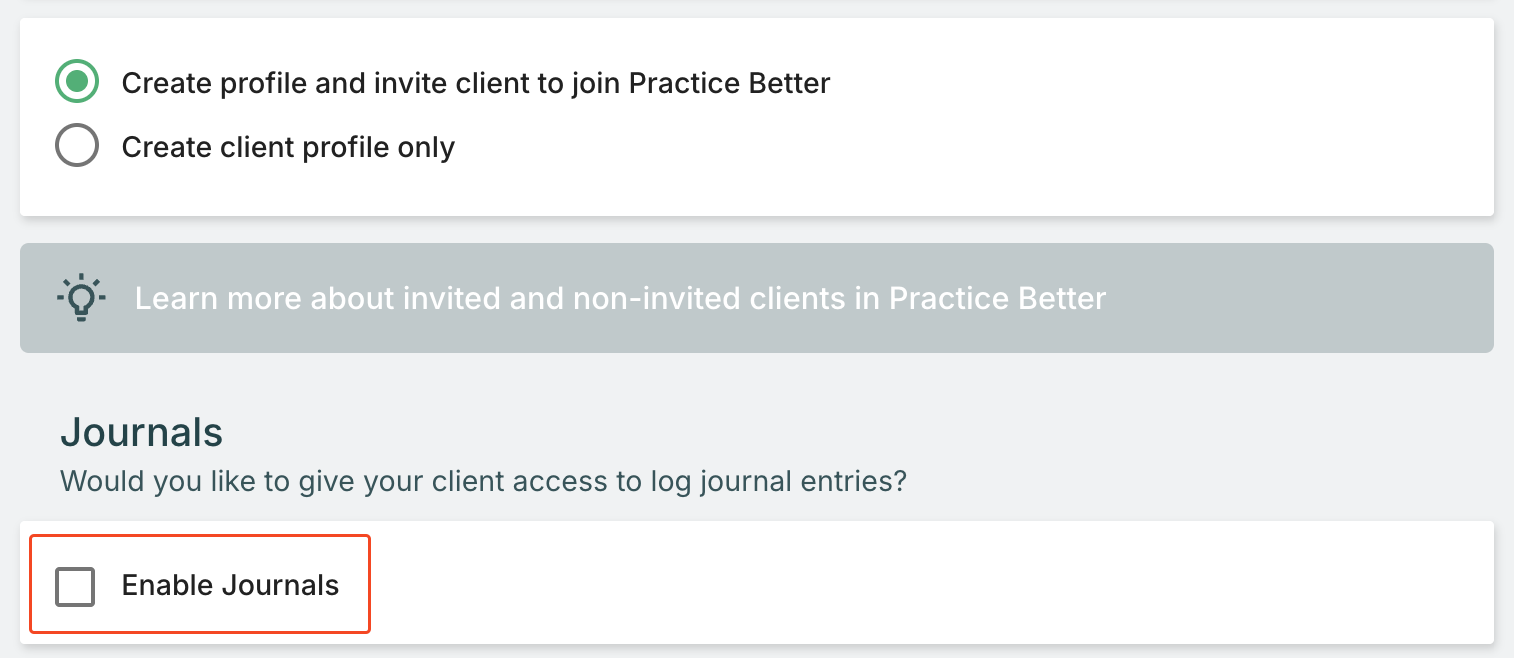
Task: Tick the Enable Journals checkbox
Action: [x=76, y=586]
